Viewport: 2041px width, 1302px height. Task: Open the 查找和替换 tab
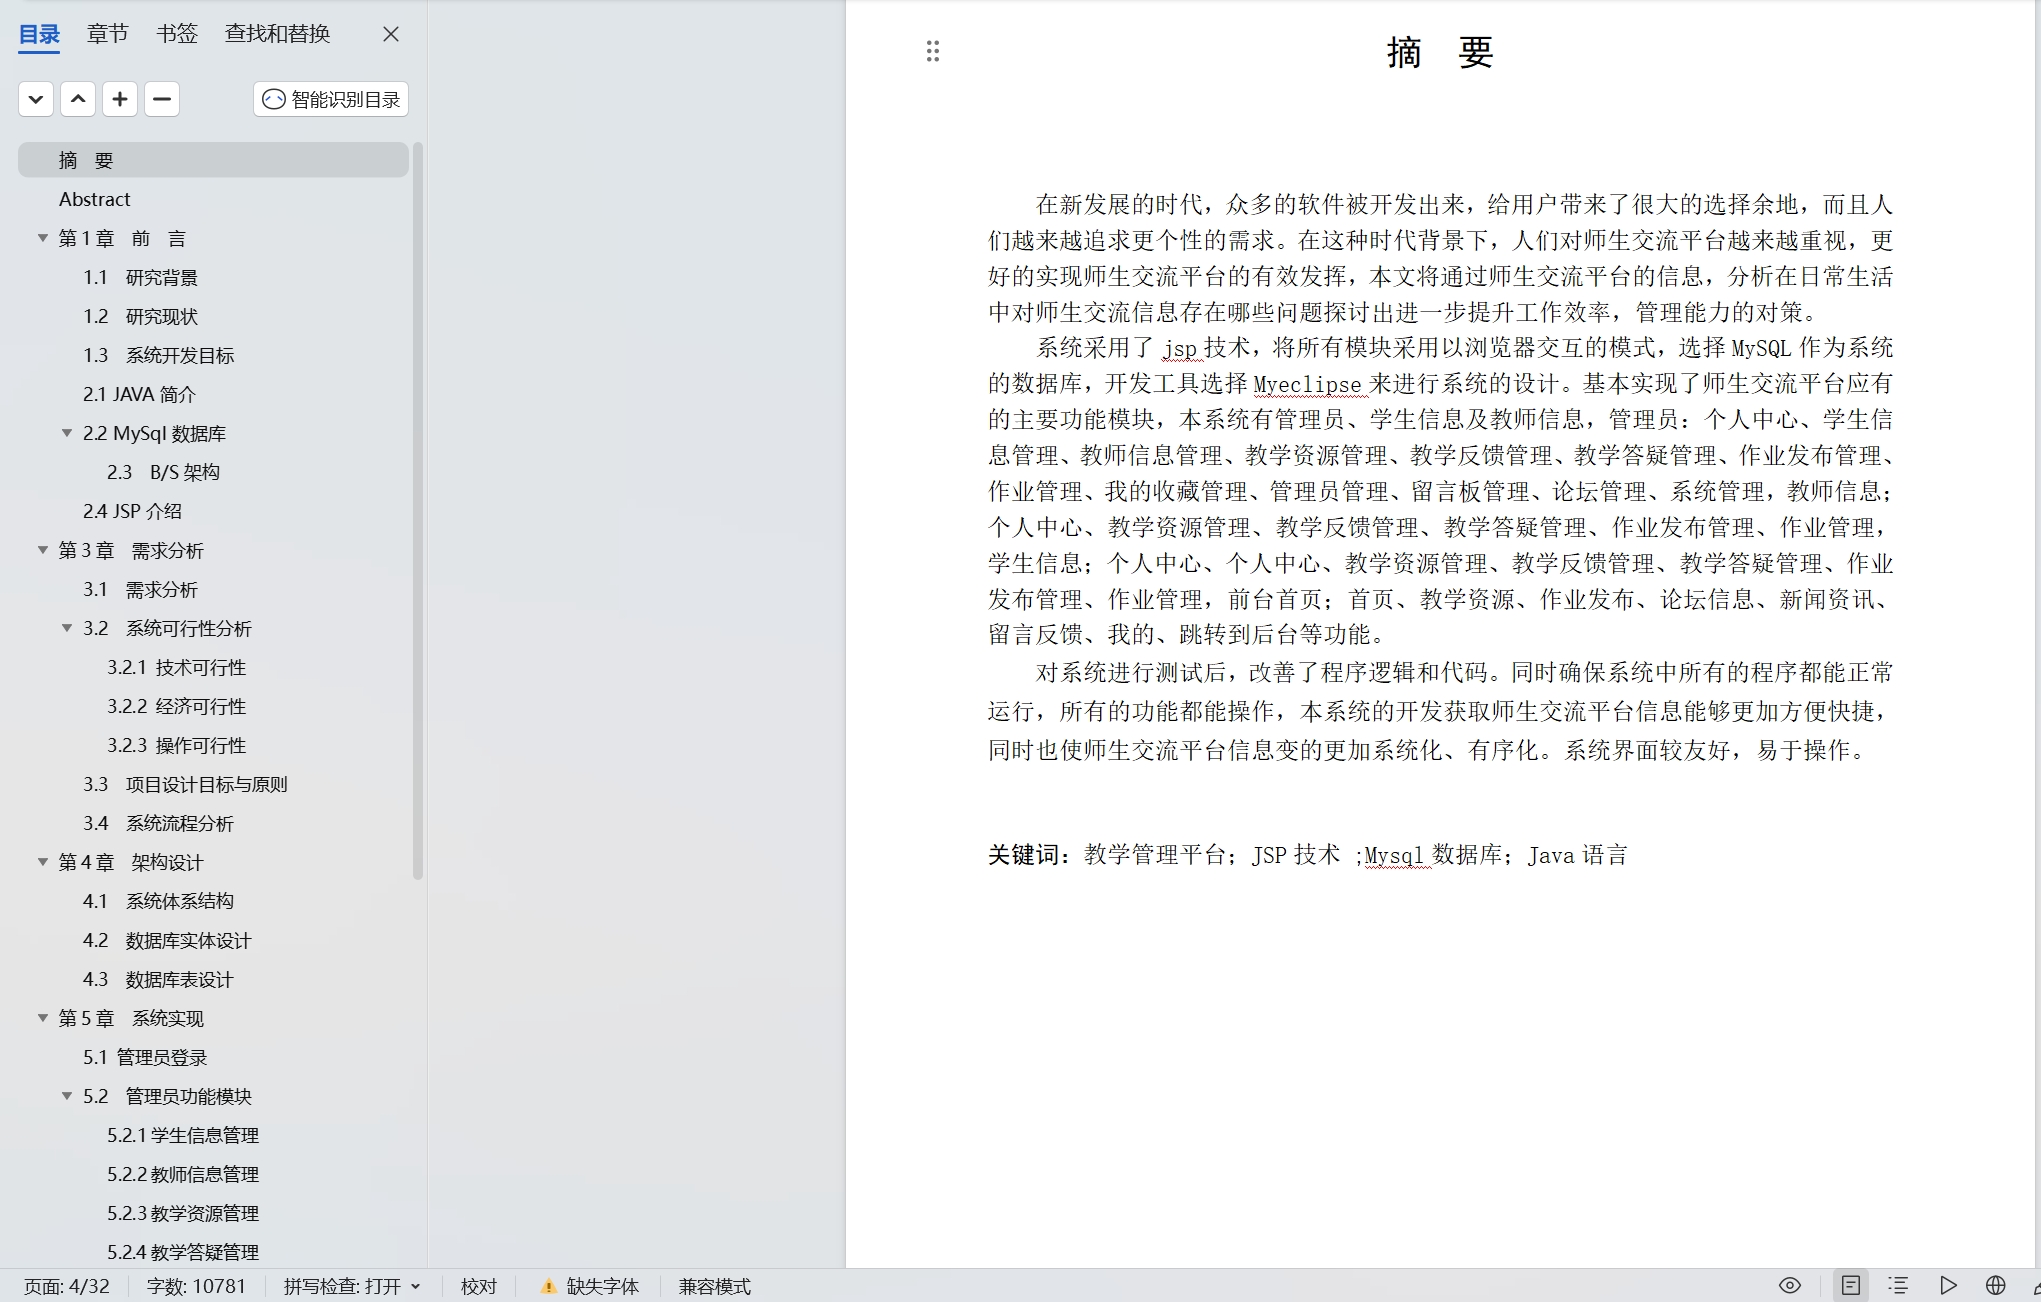tap(277, 34)
